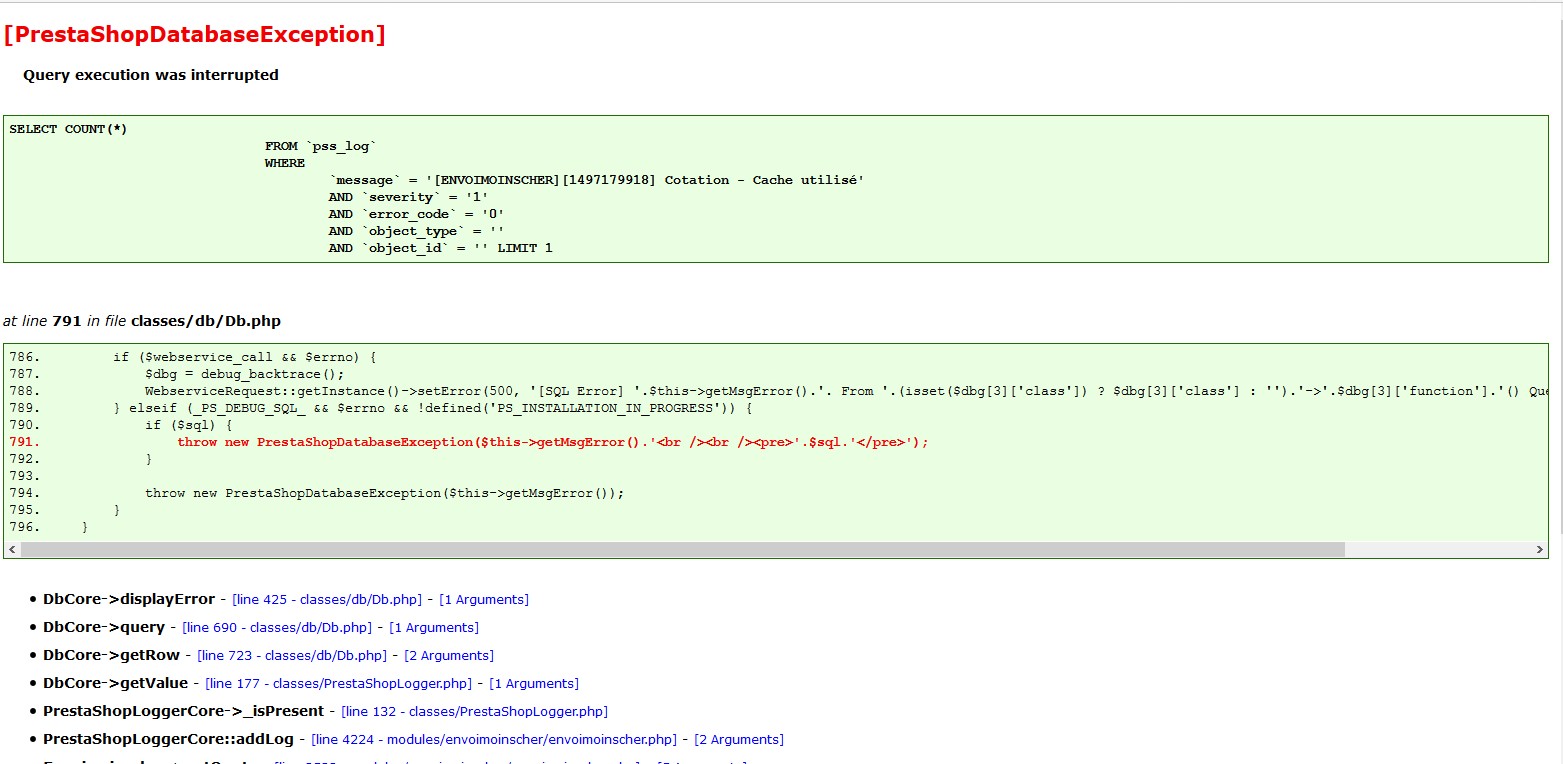Click the "PrestaShopLoggerCore::addLog" stack trace entry
Image resolution: width=1563 pixels, height=764 pixels.
(169, 740)
